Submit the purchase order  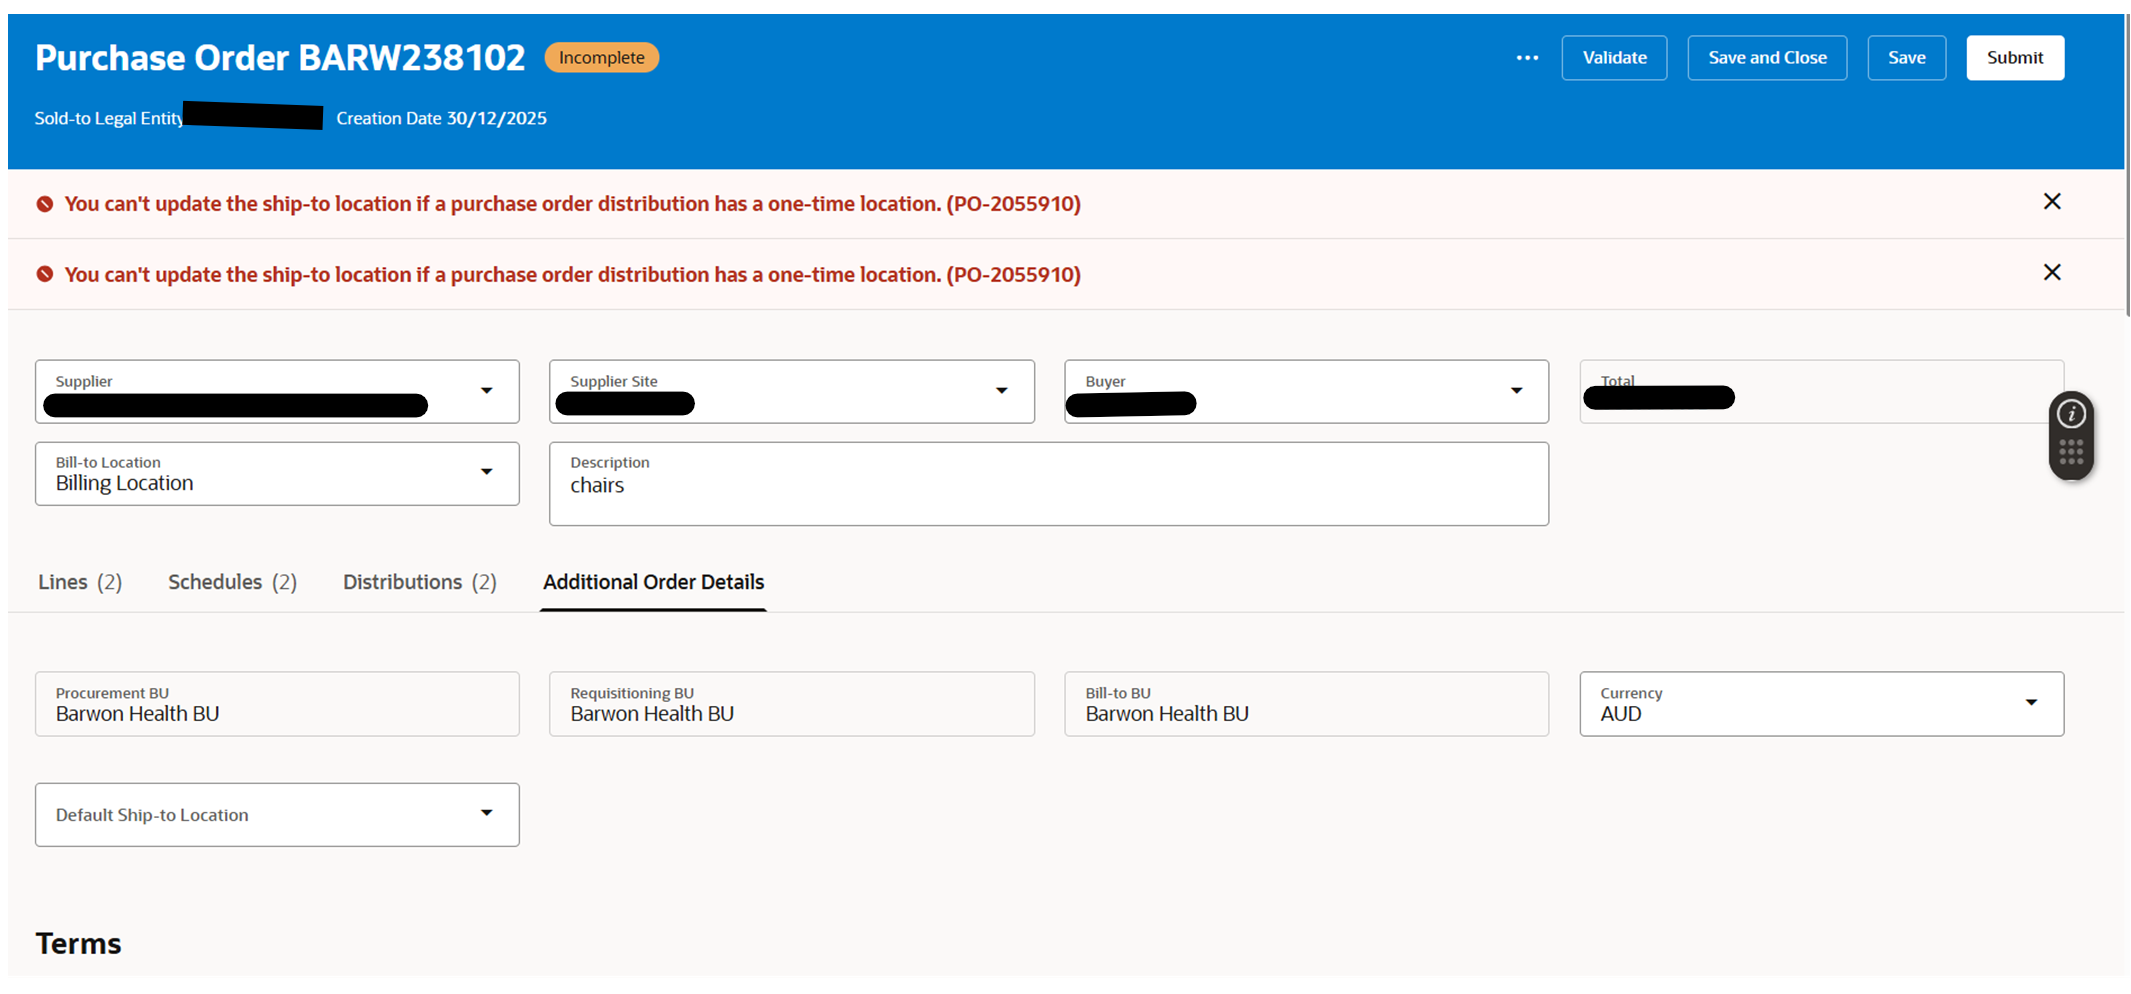click(2014, 58)
